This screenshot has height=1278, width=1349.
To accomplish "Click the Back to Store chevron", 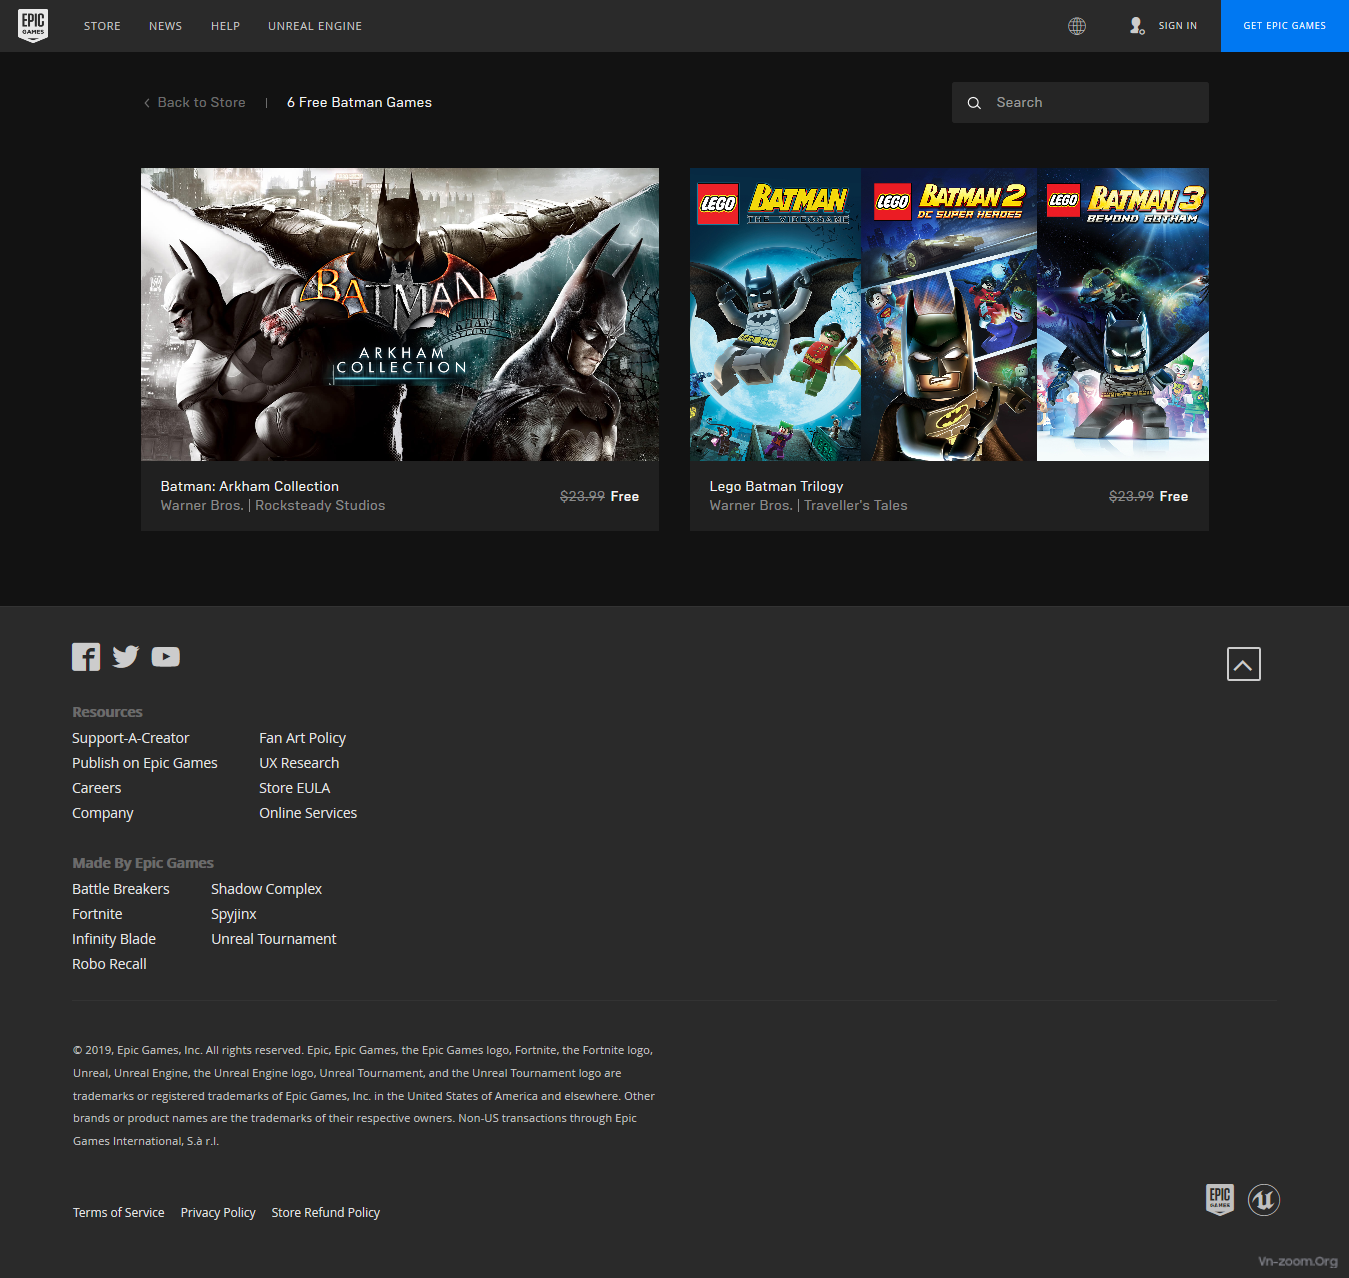I will (147, 103).
